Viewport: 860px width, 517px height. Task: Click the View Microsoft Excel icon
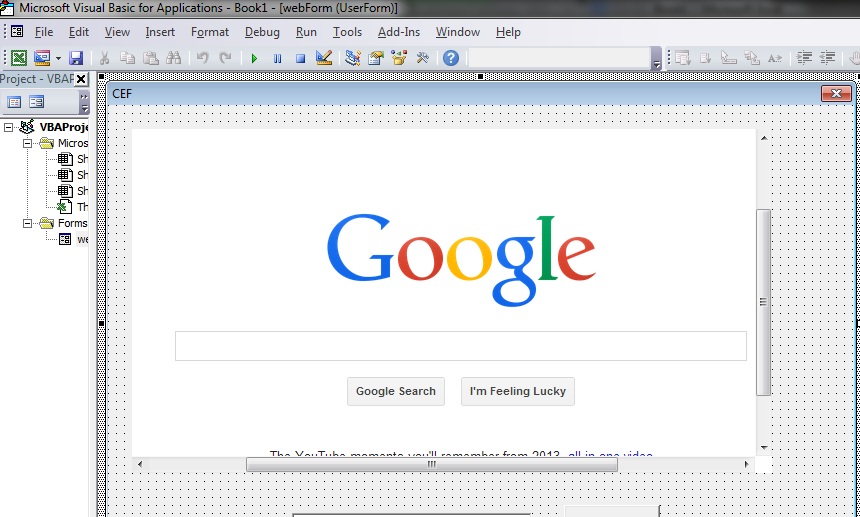tap(19, 58)
